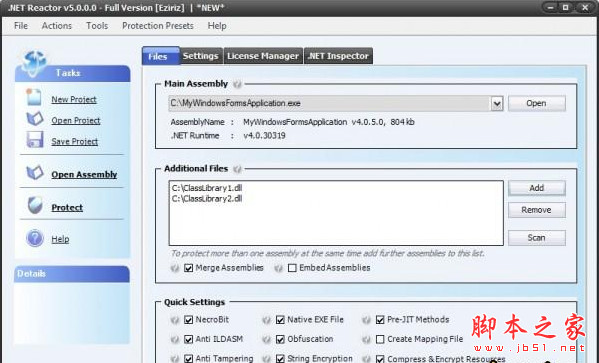Click the Open button for Main Assembly
Screen dimensions: 599x363
tap(536, 104)
